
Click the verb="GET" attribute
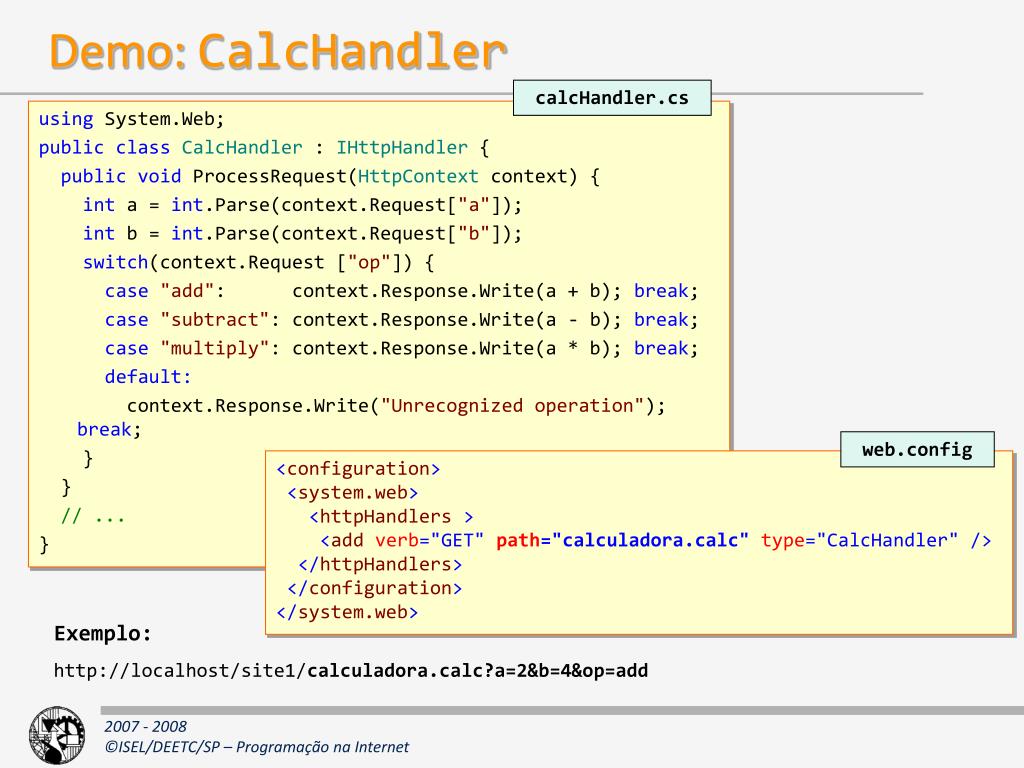[x=429, y=541]
